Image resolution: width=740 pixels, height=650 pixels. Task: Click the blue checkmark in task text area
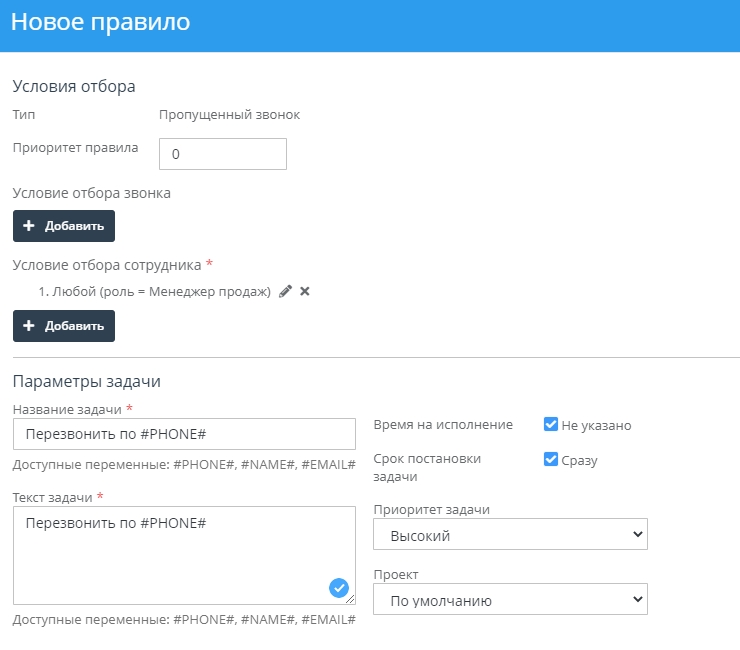[338, 588]
